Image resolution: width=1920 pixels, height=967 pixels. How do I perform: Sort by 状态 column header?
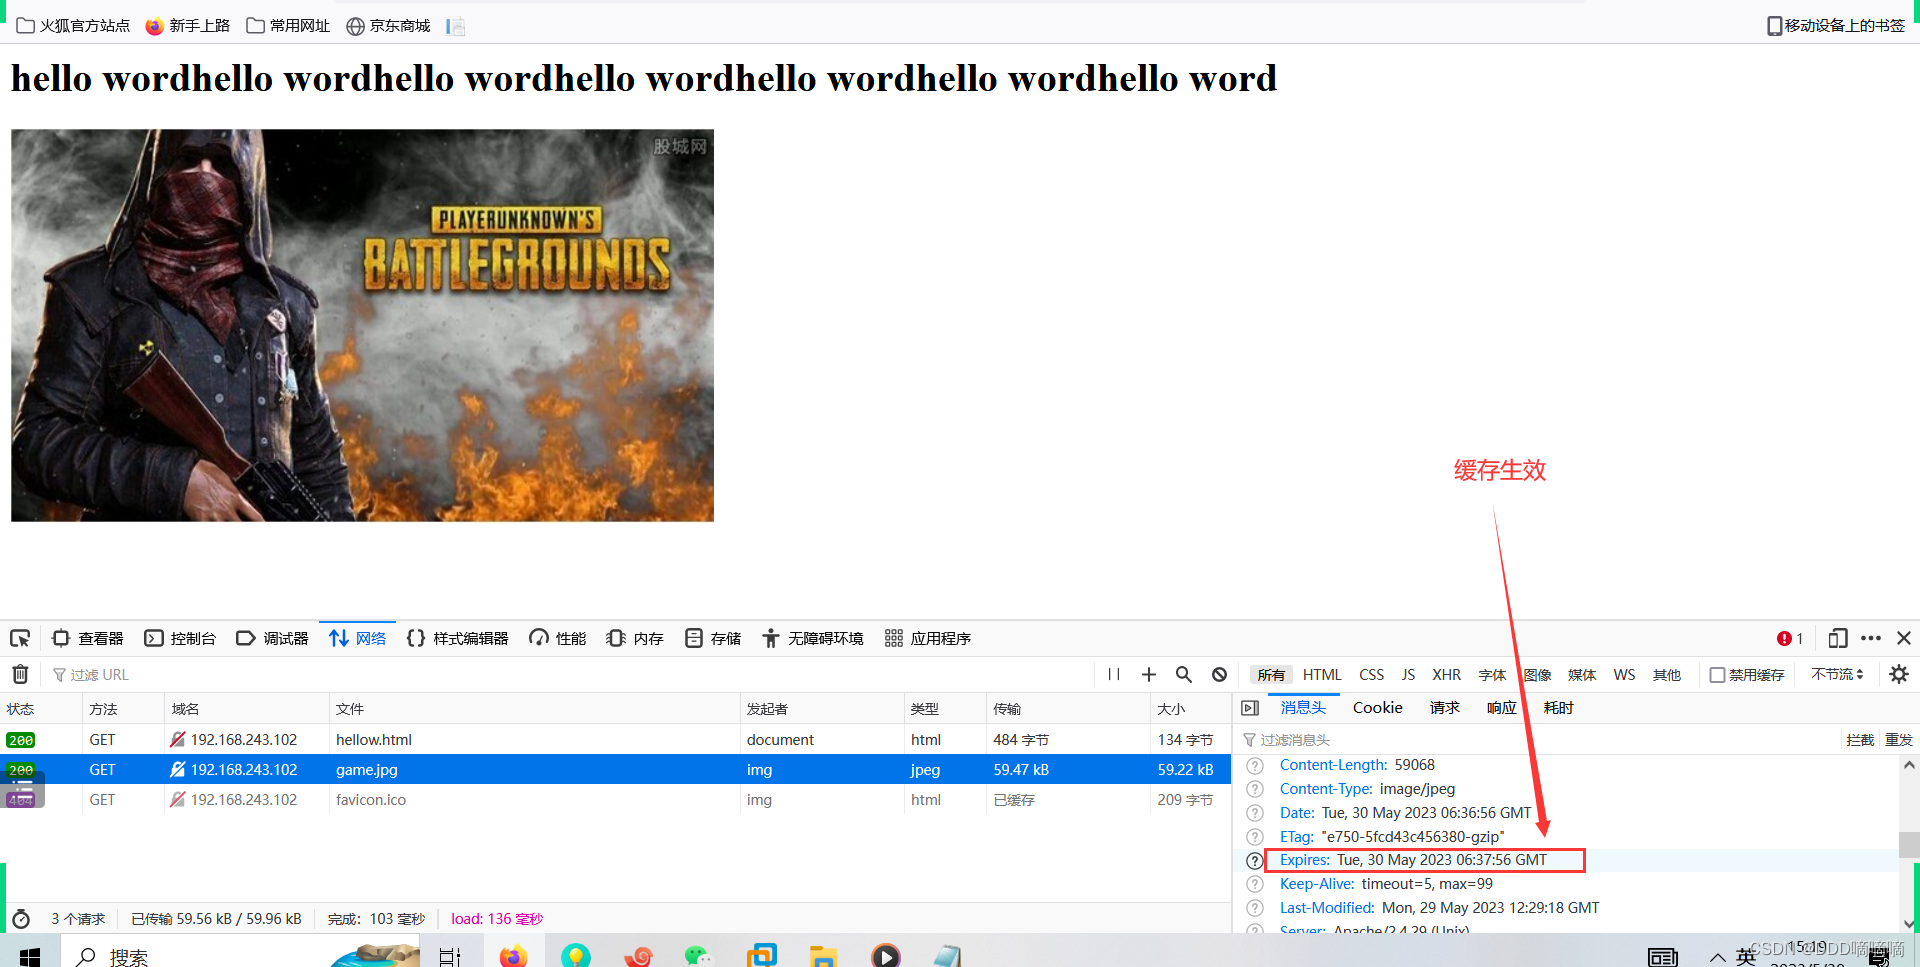pos(41,708)
